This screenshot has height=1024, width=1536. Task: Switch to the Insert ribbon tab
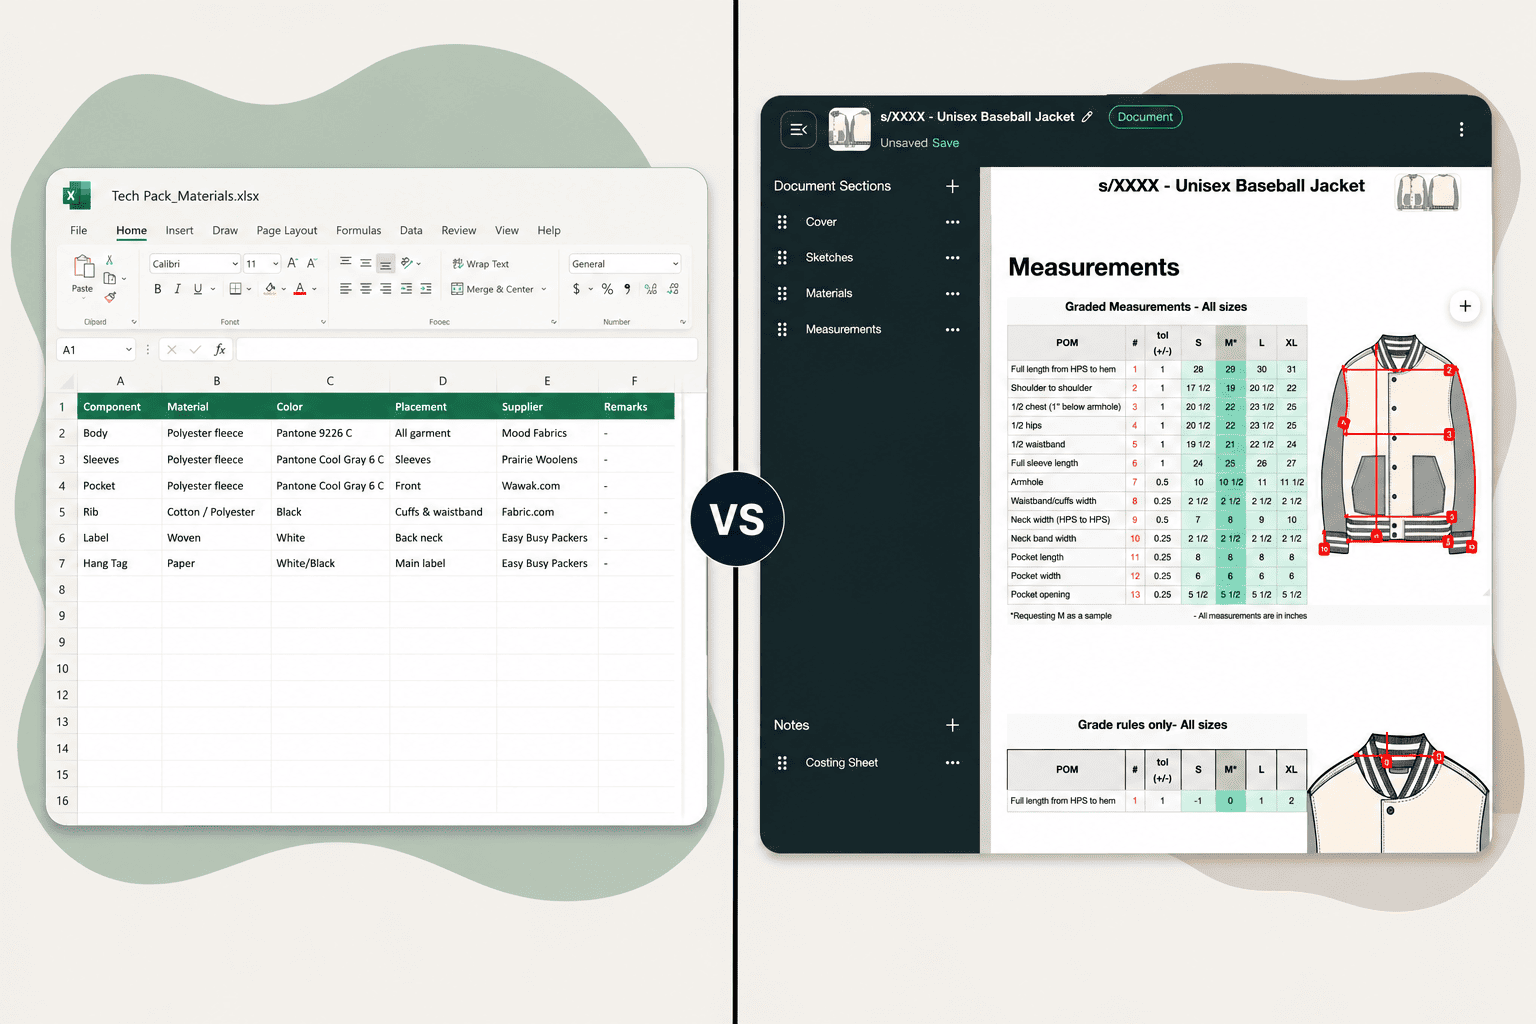coord(179,231)
